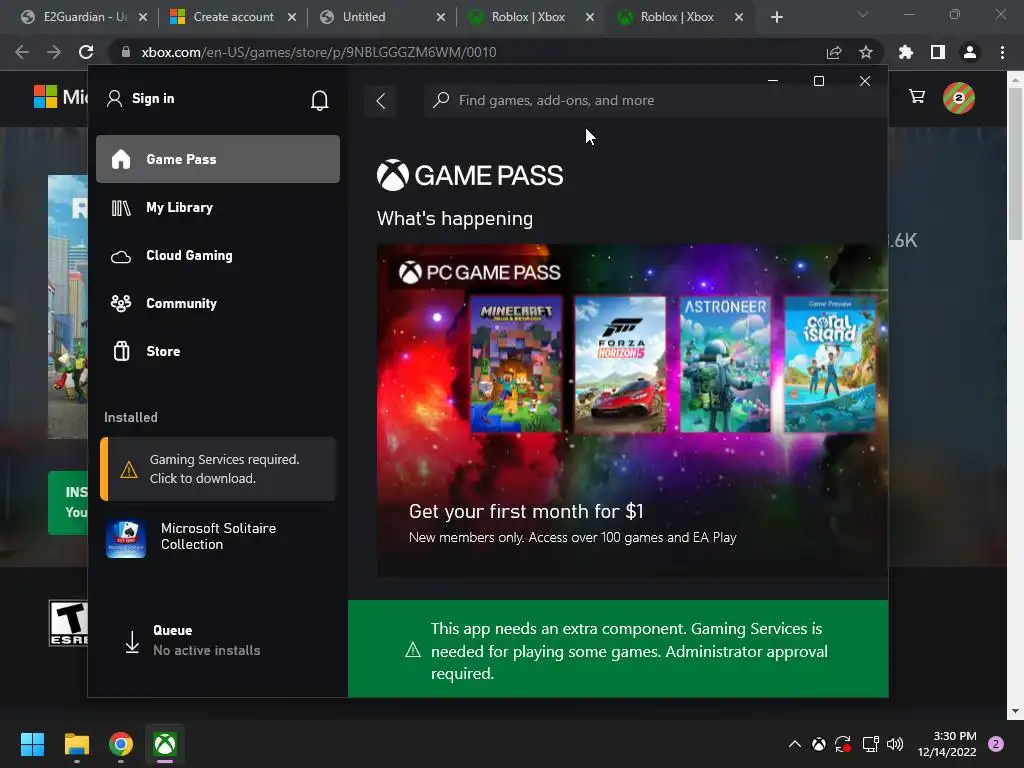Click green Gaming Services extra component banner
The image size is (1024, 768).
point(618,649)
